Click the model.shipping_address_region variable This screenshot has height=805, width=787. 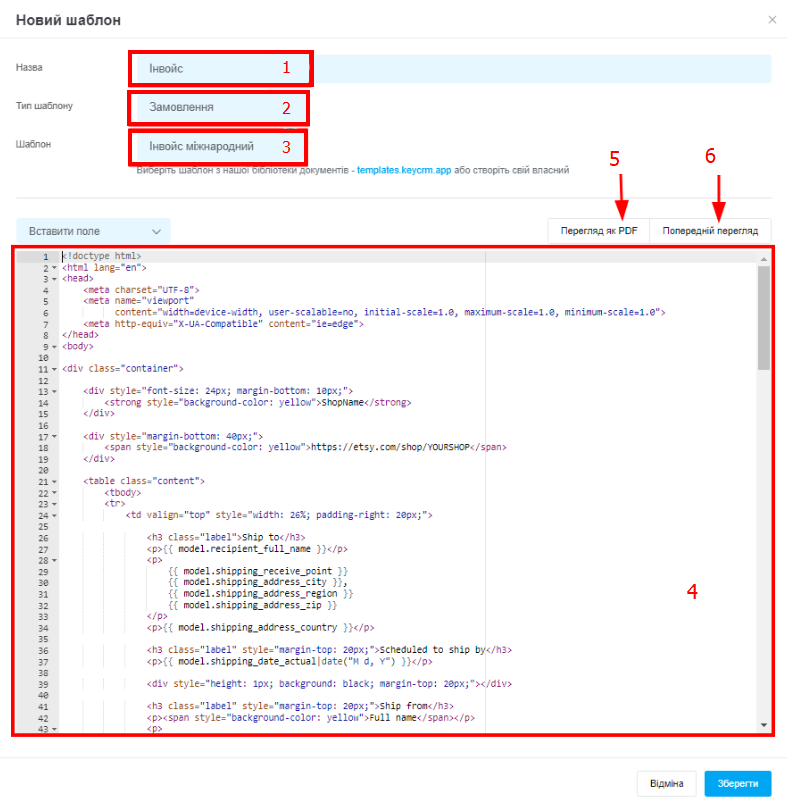coord(260,594)
